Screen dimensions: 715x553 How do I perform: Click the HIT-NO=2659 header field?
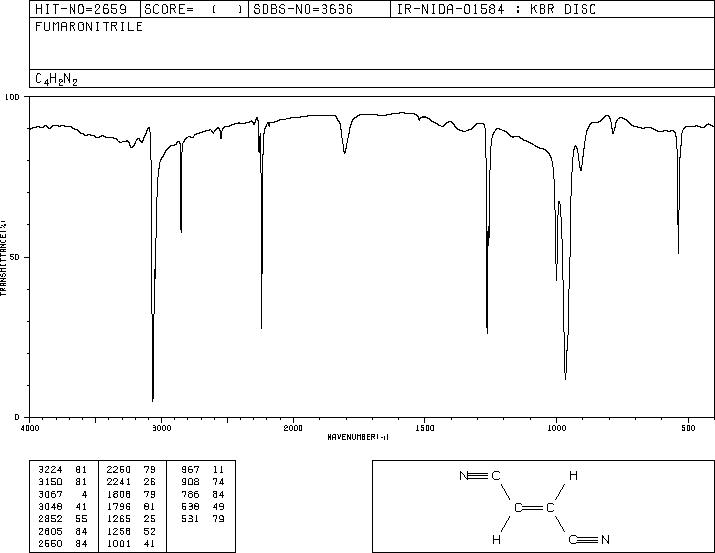[x=81, y=9]
